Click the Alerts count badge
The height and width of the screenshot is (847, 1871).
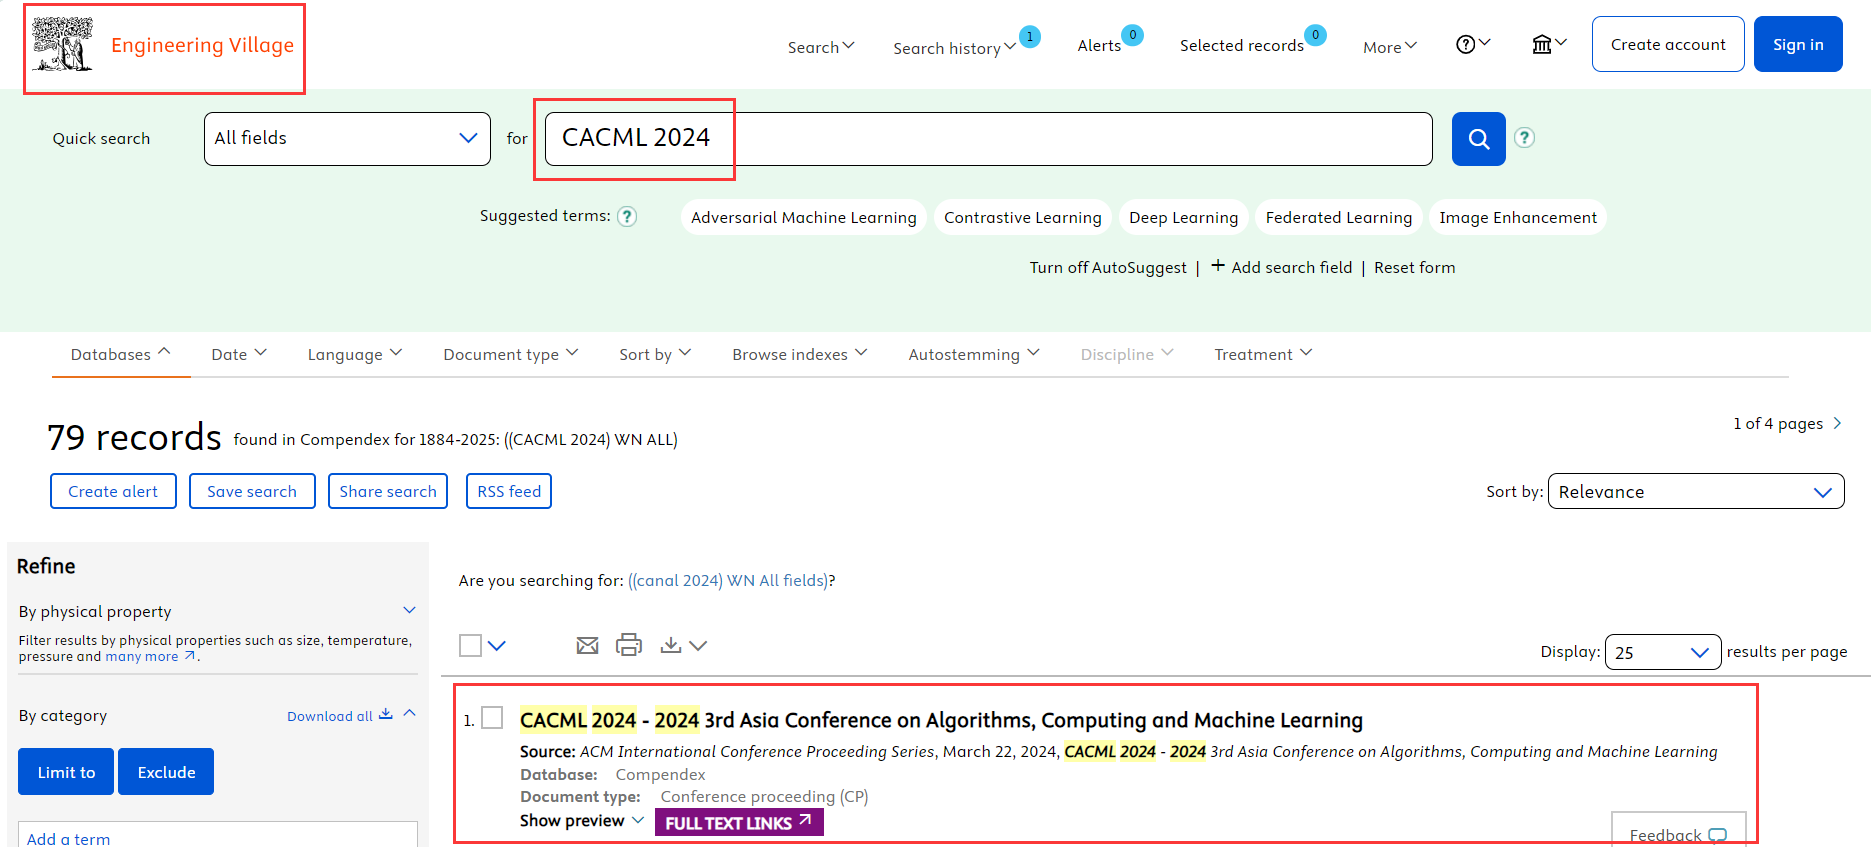coord(1132,35)
